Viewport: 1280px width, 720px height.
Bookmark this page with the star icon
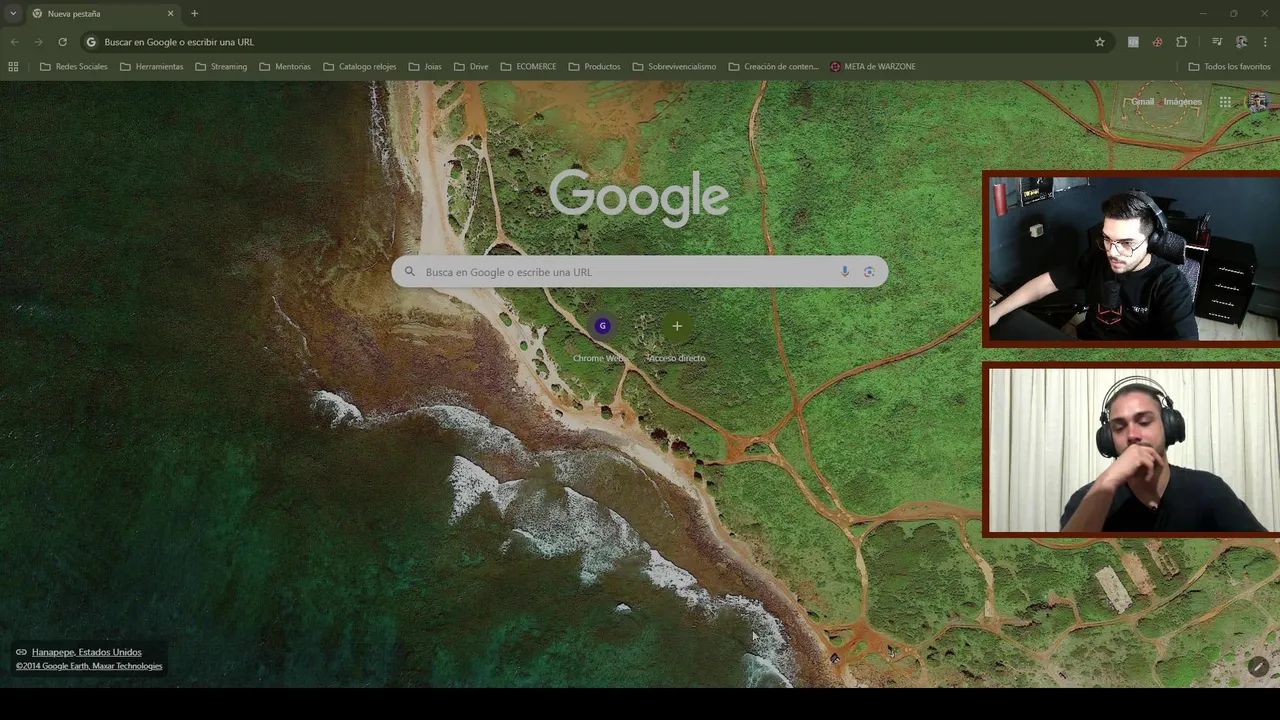point(1100,42)
